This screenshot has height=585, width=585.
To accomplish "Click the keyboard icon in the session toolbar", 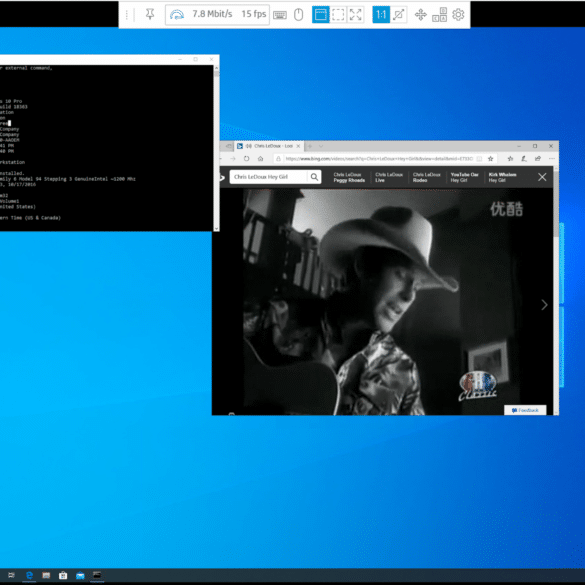I will coord(280,15).
